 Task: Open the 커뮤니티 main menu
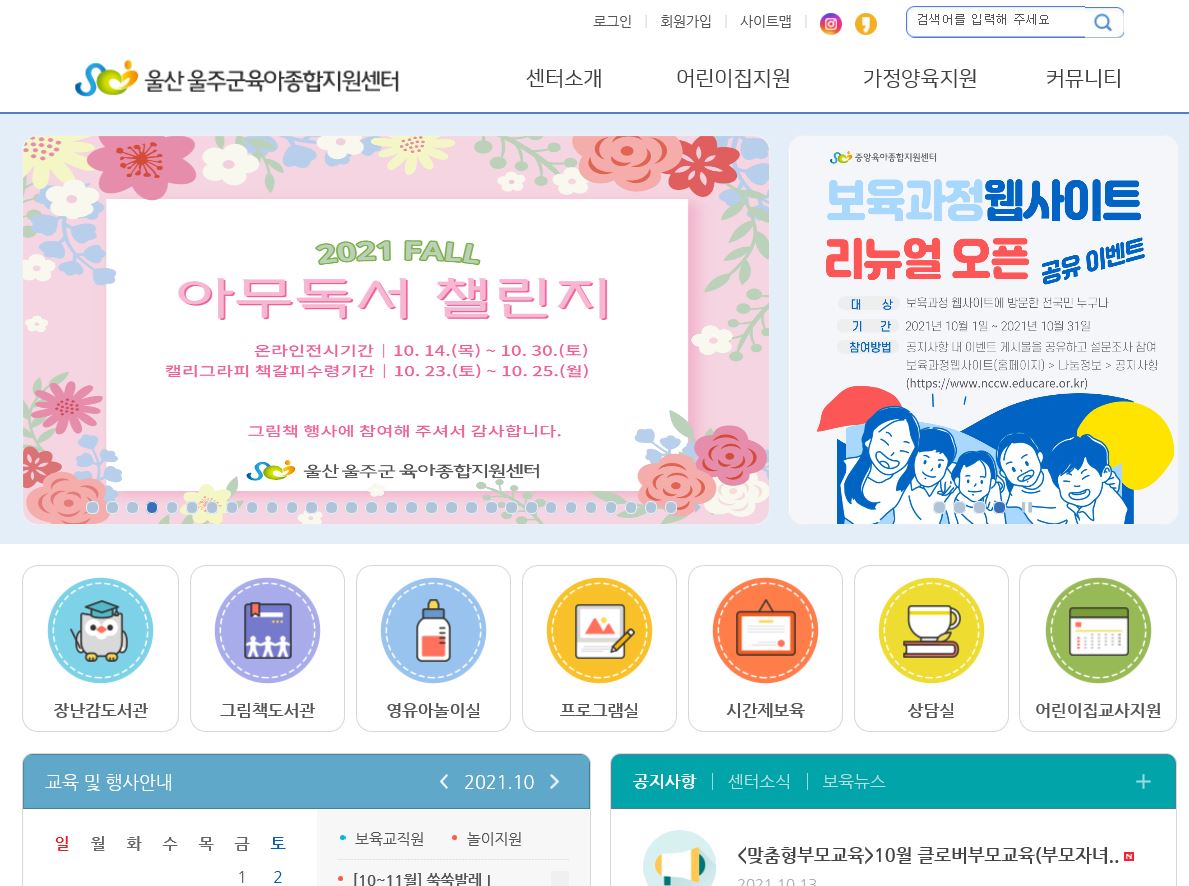pos(1083,78)
